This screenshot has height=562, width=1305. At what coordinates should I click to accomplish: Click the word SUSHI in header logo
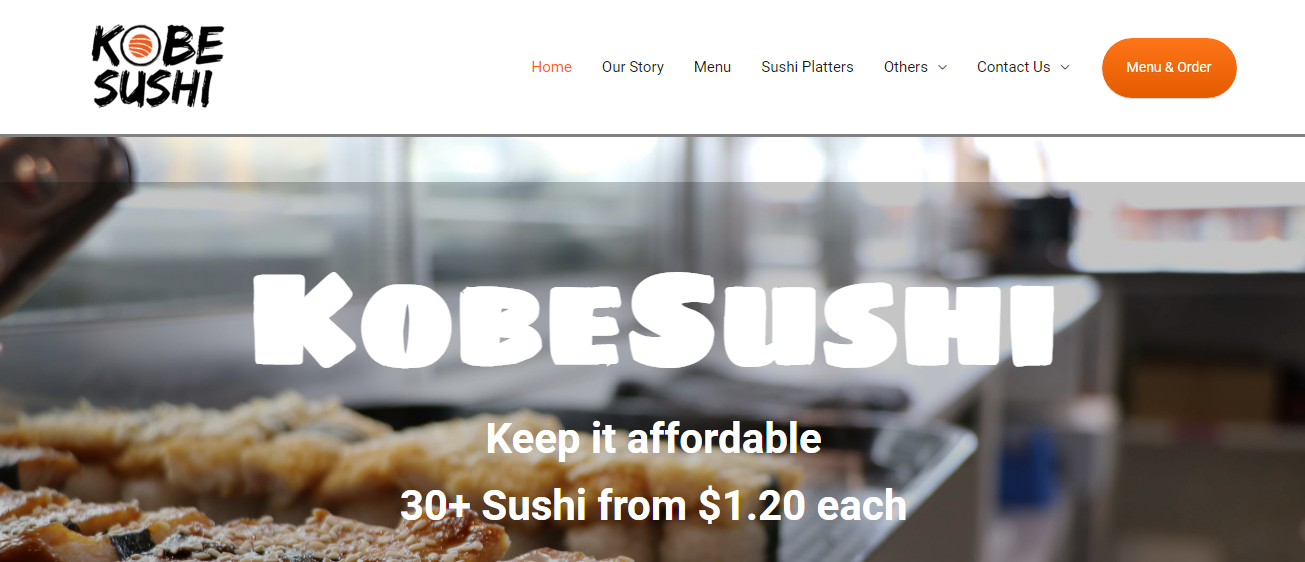[x=153, y=88]
